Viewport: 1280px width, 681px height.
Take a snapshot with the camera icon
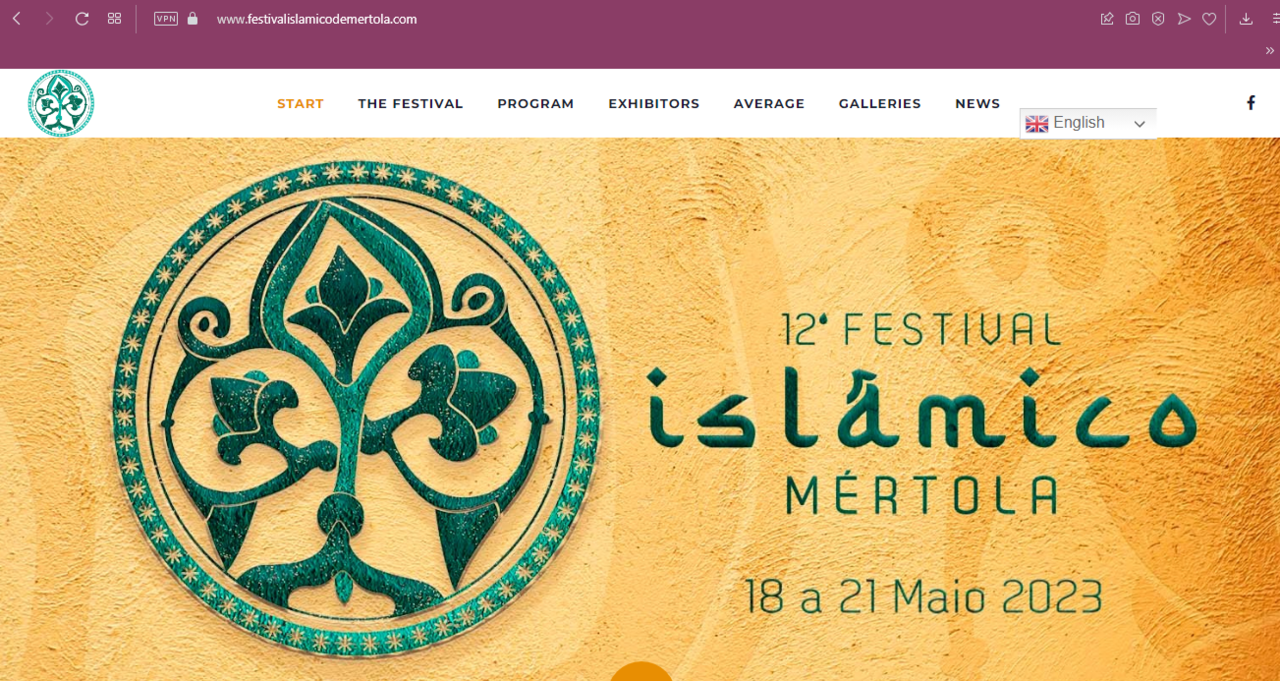tap(1132, 18)
